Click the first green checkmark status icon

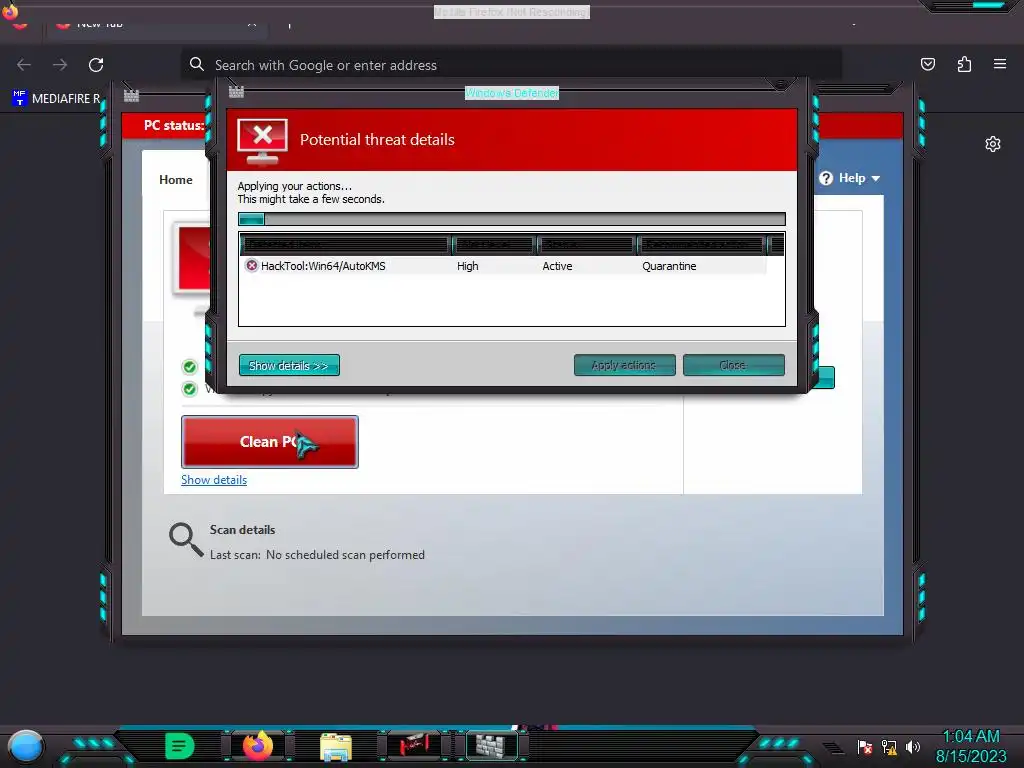point(189,367)
